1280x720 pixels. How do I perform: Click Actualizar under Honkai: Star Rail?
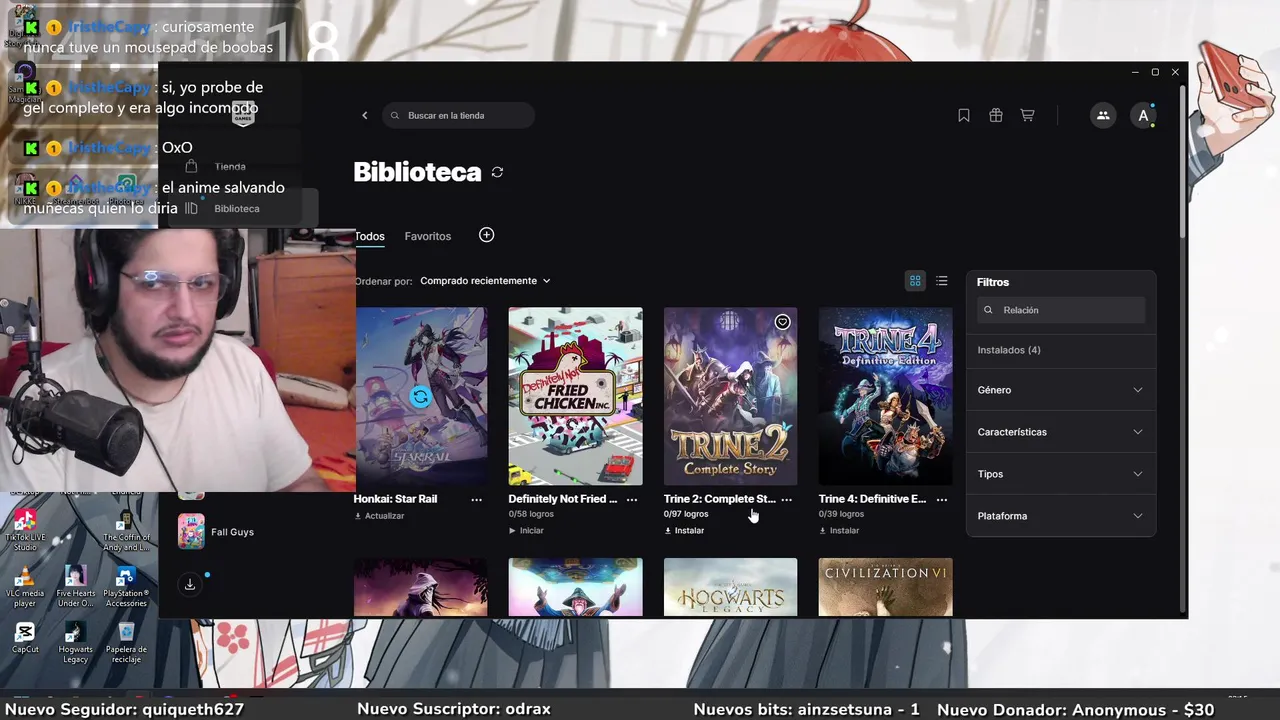pos(379,516)
